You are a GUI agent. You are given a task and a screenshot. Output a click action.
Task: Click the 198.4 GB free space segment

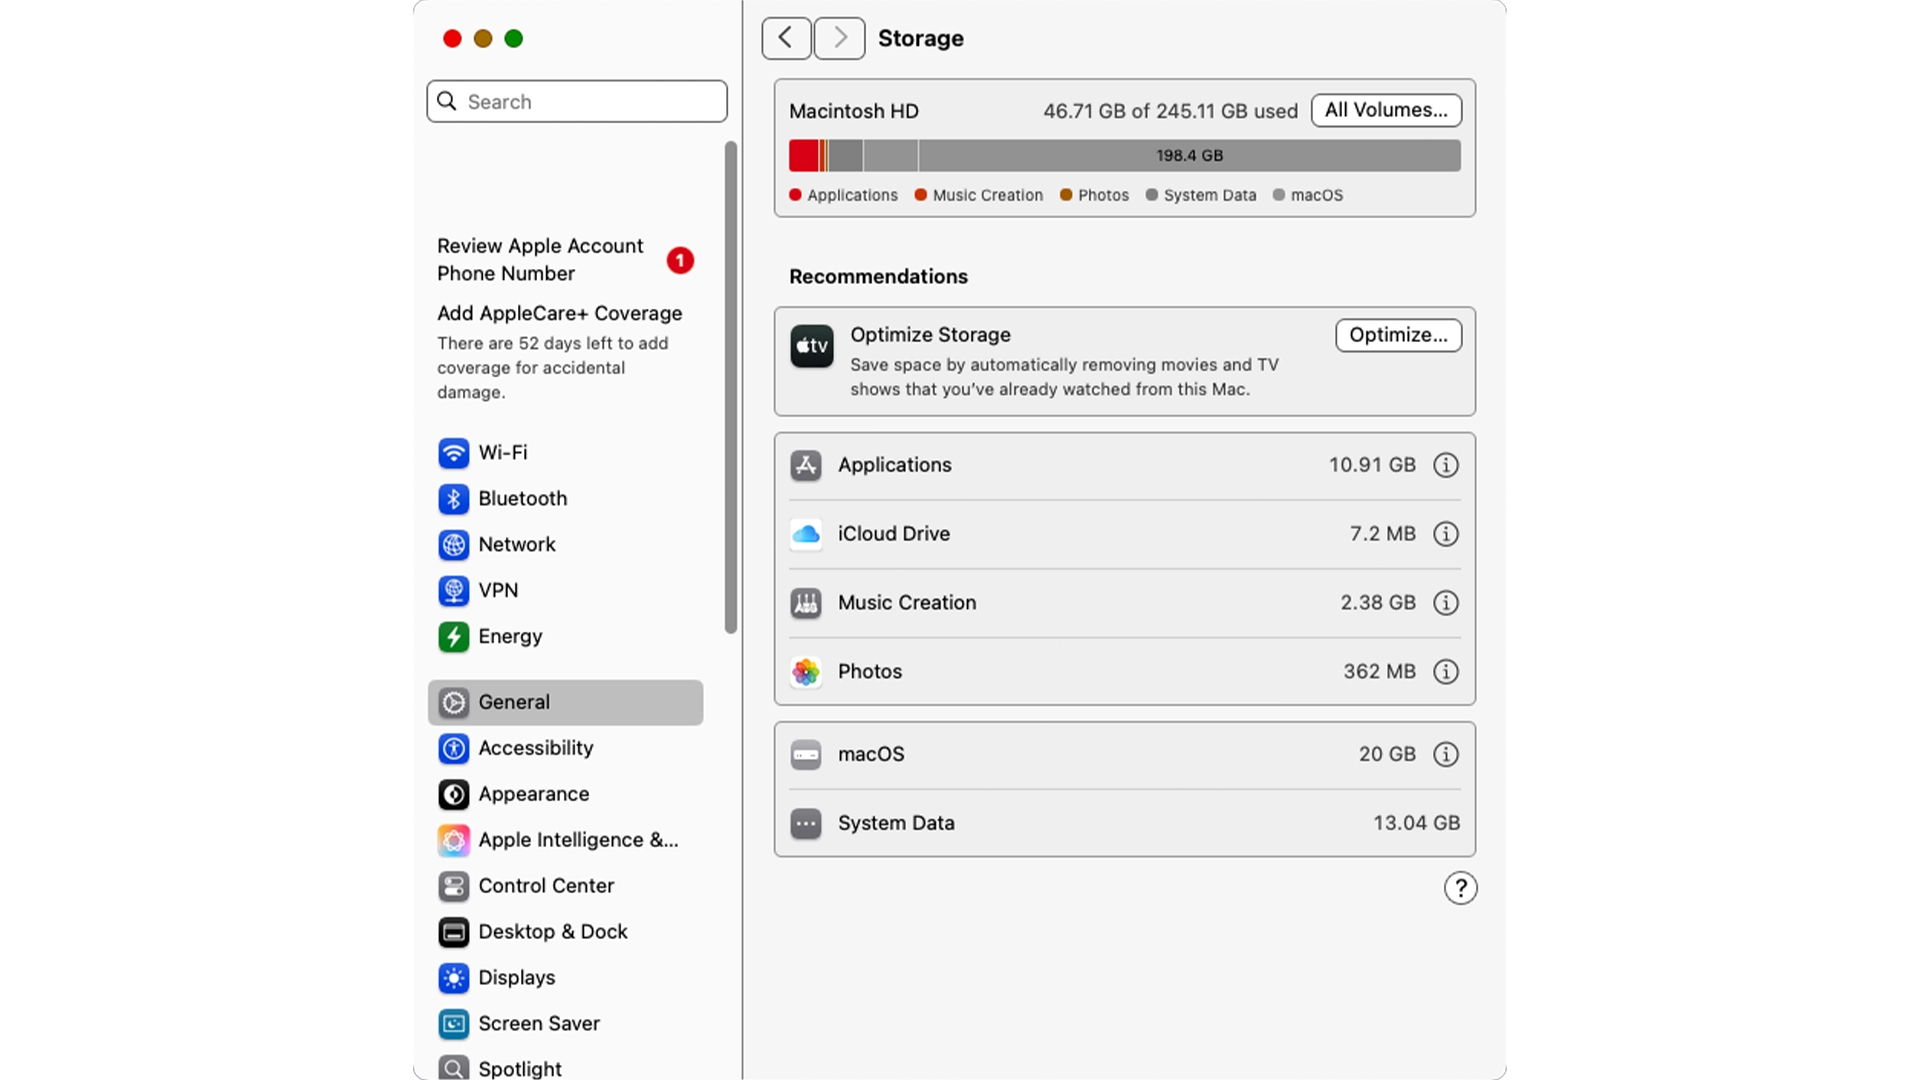point(1189,156)
